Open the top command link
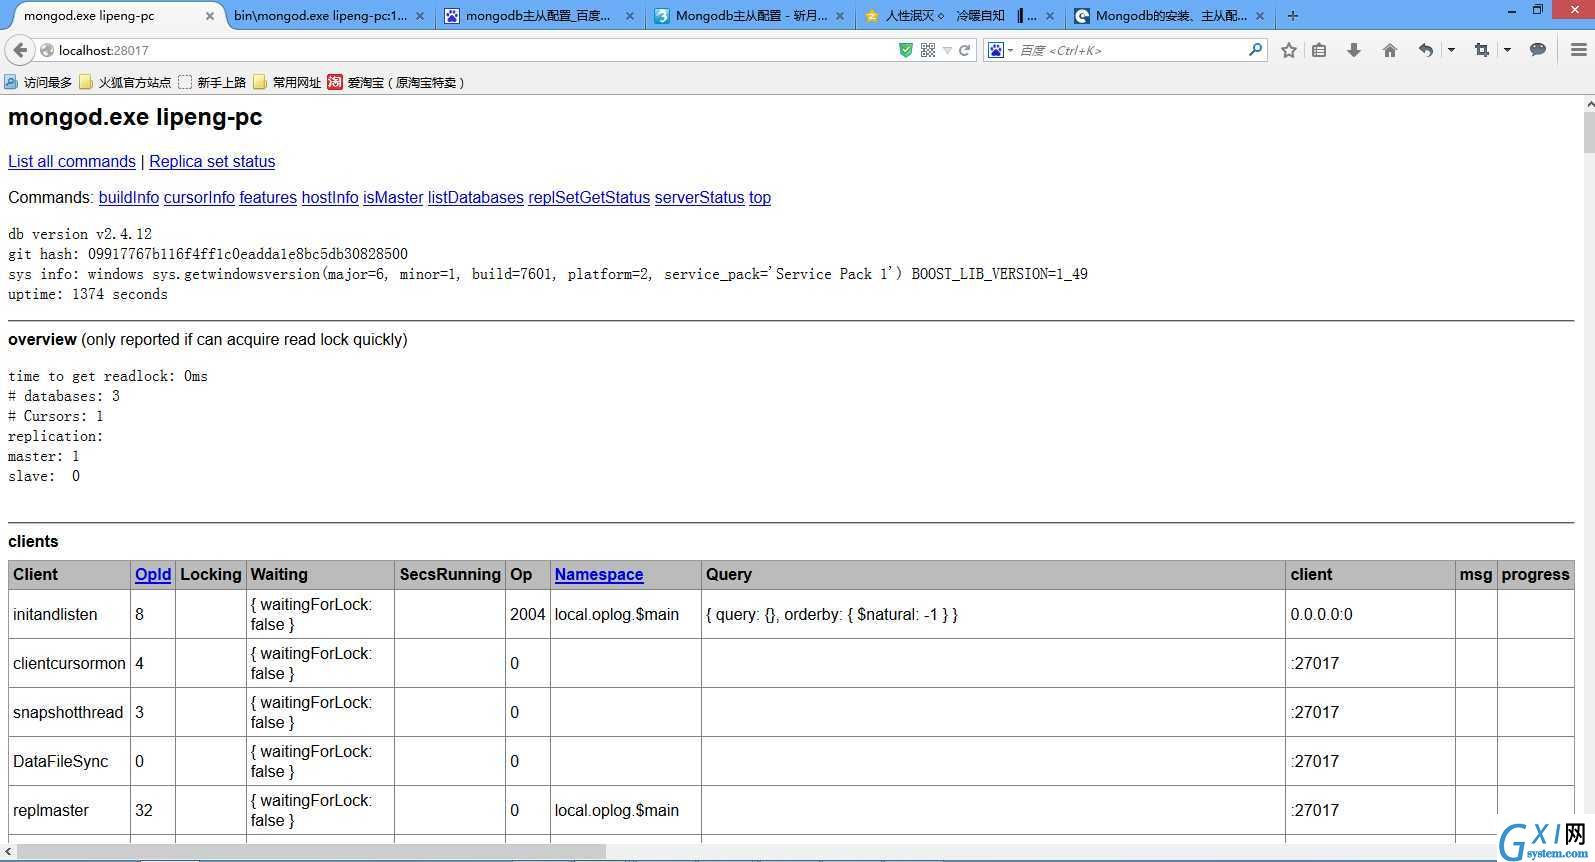The width and height of the screenshot is (1595, 862). (x=760, y=198)
